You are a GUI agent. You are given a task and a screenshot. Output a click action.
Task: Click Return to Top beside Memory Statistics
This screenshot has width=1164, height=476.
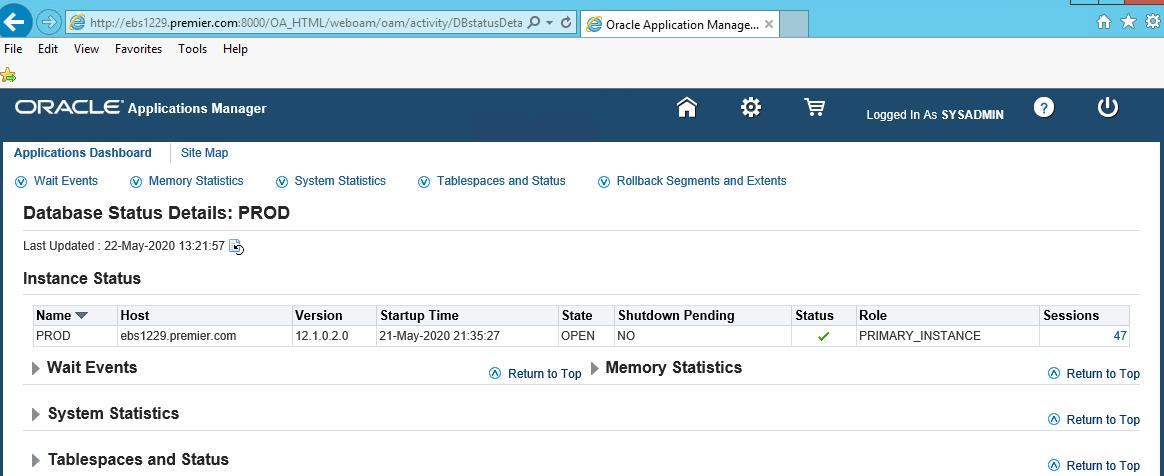point(1102,374)
